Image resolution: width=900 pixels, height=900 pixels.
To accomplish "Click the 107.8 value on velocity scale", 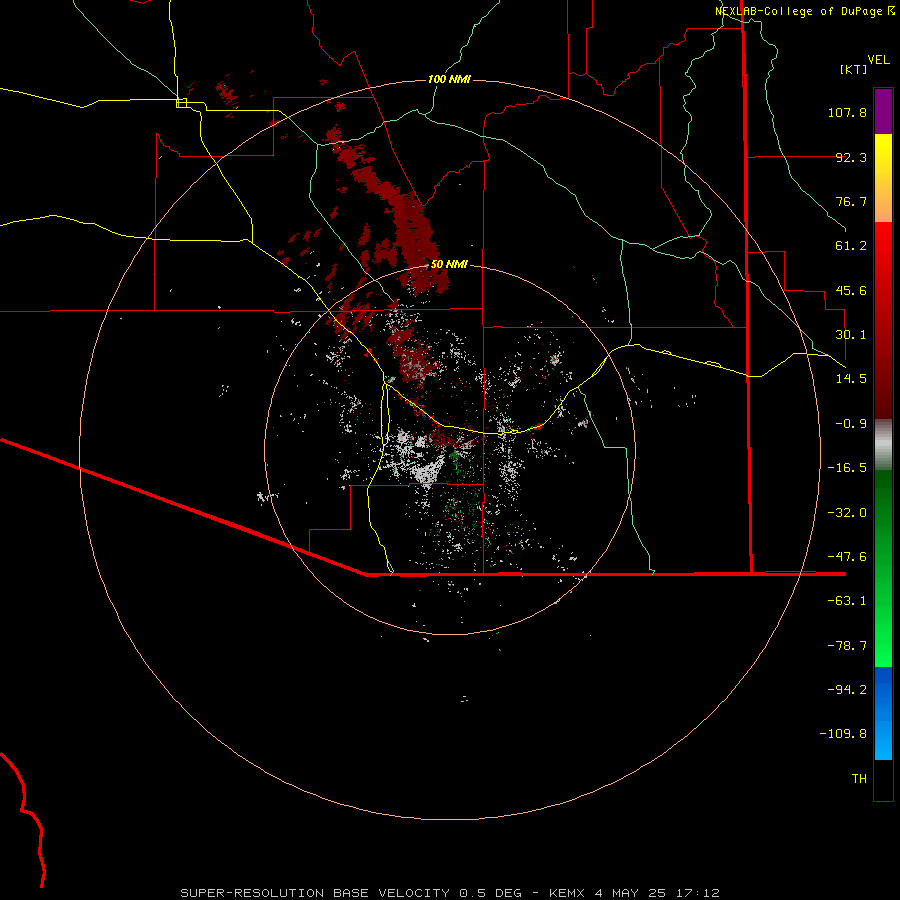I will [x=847, y=112].
